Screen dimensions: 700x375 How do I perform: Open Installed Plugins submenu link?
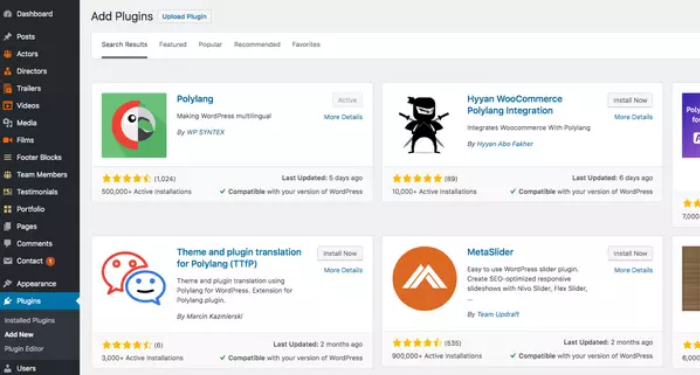[x=29, y=321]
